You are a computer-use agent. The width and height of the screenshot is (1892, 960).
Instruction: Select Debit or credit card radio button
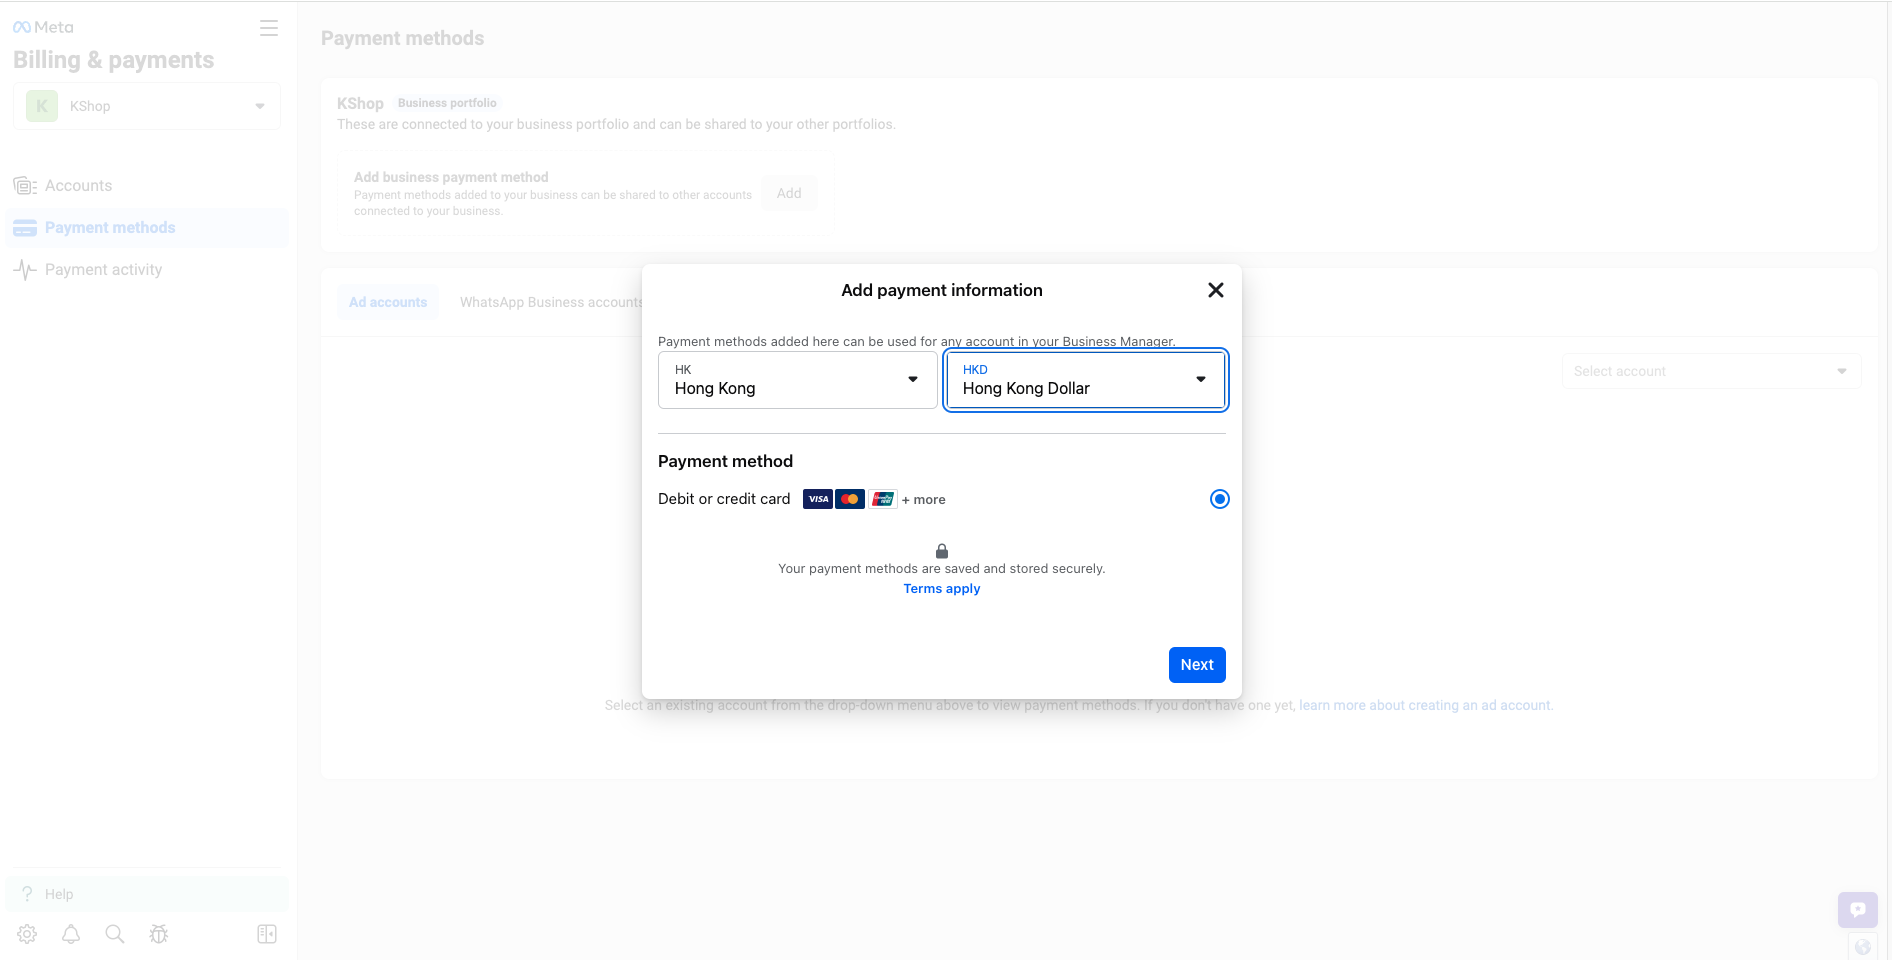(x=1220, y=499)
